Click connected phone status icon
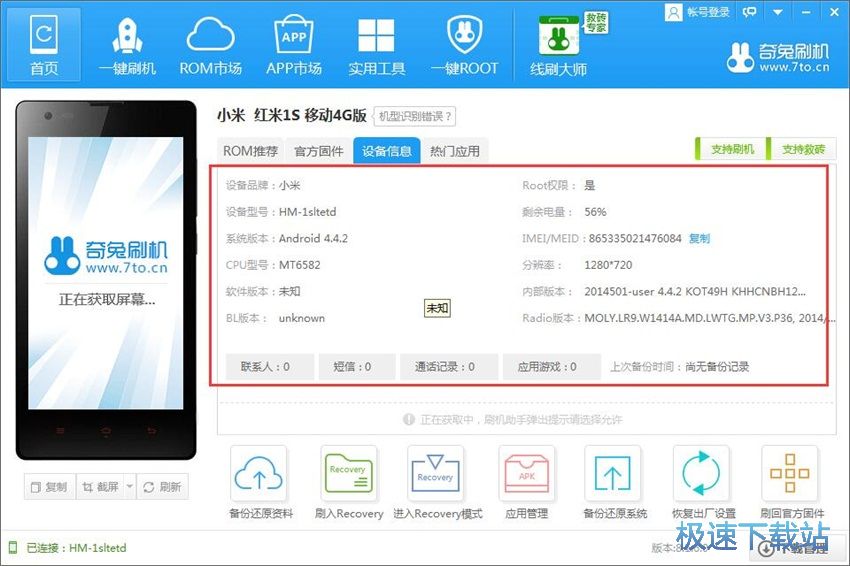 (x=13, y=547)
